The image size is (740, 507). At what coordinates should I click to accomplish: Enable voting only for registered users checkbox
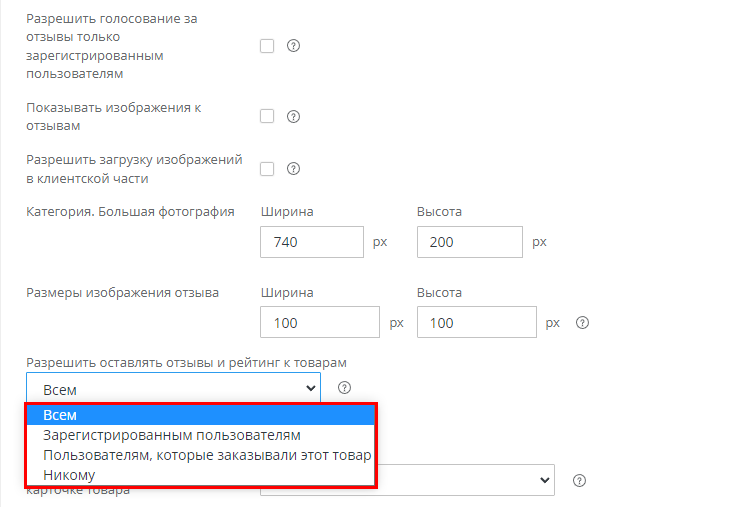267,46
